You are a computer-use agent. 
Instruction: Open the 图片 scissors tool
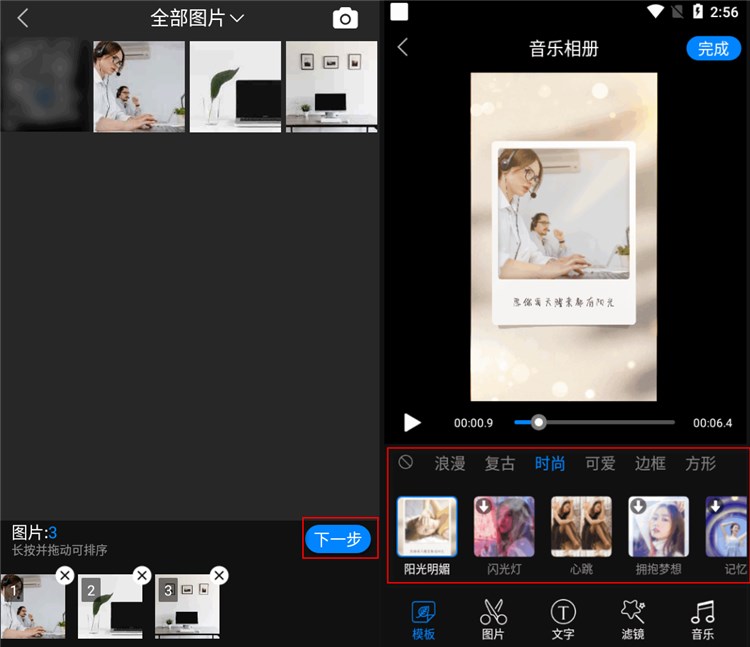493,620
